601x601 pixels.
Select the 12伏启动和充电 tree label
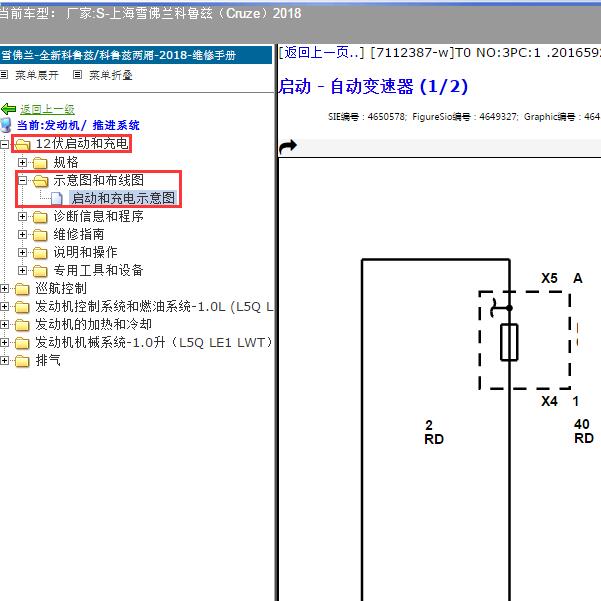click(82, 144)
